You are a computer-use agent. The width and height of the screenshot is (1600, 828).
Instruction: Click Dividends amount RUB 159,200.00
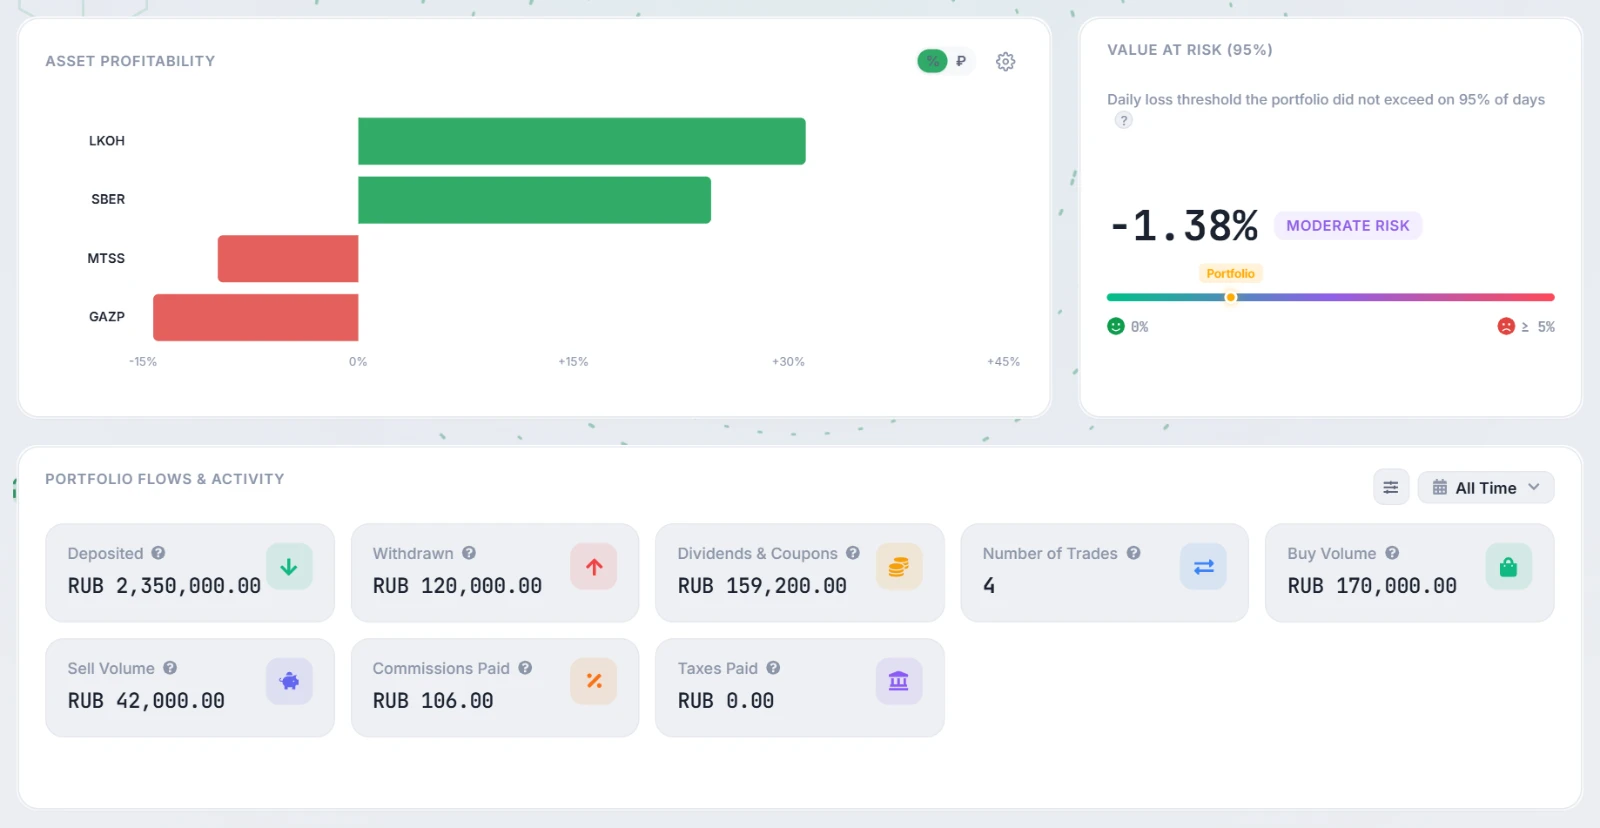[762, 586]
